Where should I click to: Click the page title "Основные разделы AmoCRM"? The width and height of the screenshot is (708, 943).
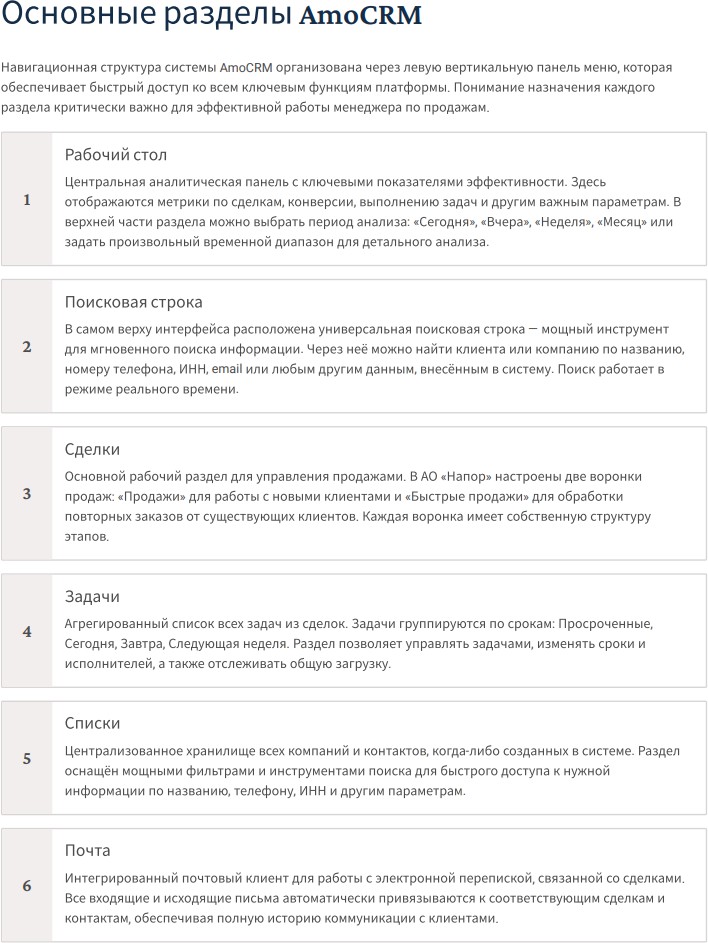(211, 16)
